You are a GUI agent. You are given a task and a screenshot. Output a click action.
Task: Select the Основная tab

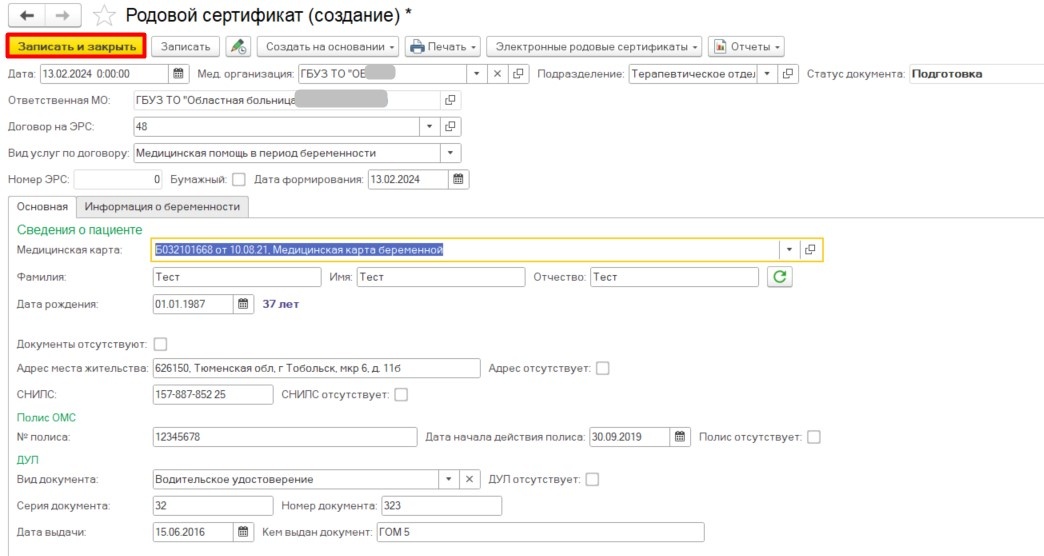coord(42,207)
